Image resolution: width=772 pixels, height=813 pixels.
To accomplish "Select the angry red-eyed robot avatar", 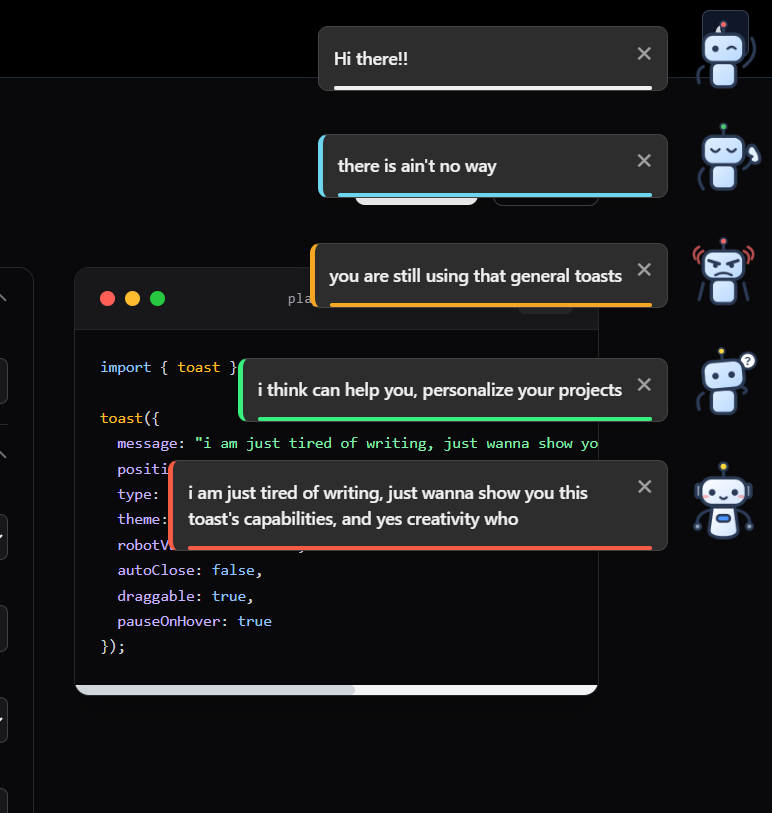I will pos(724,268).
